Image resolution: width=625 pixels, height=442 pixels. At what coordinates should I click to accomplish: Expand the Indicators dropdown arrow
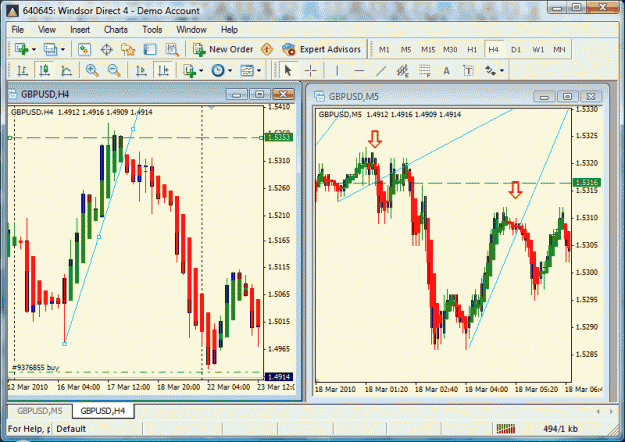click(x=201, y=71)
